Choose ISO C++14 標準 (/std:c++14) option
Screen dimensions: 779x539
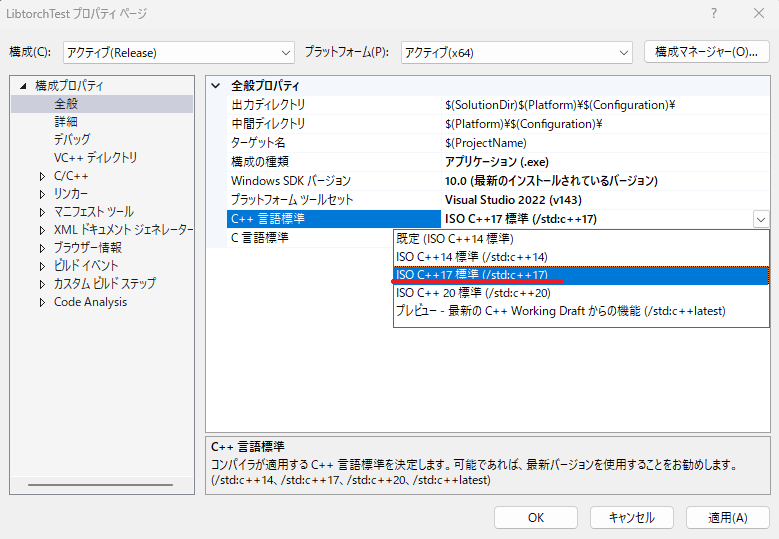click(472, 257)
